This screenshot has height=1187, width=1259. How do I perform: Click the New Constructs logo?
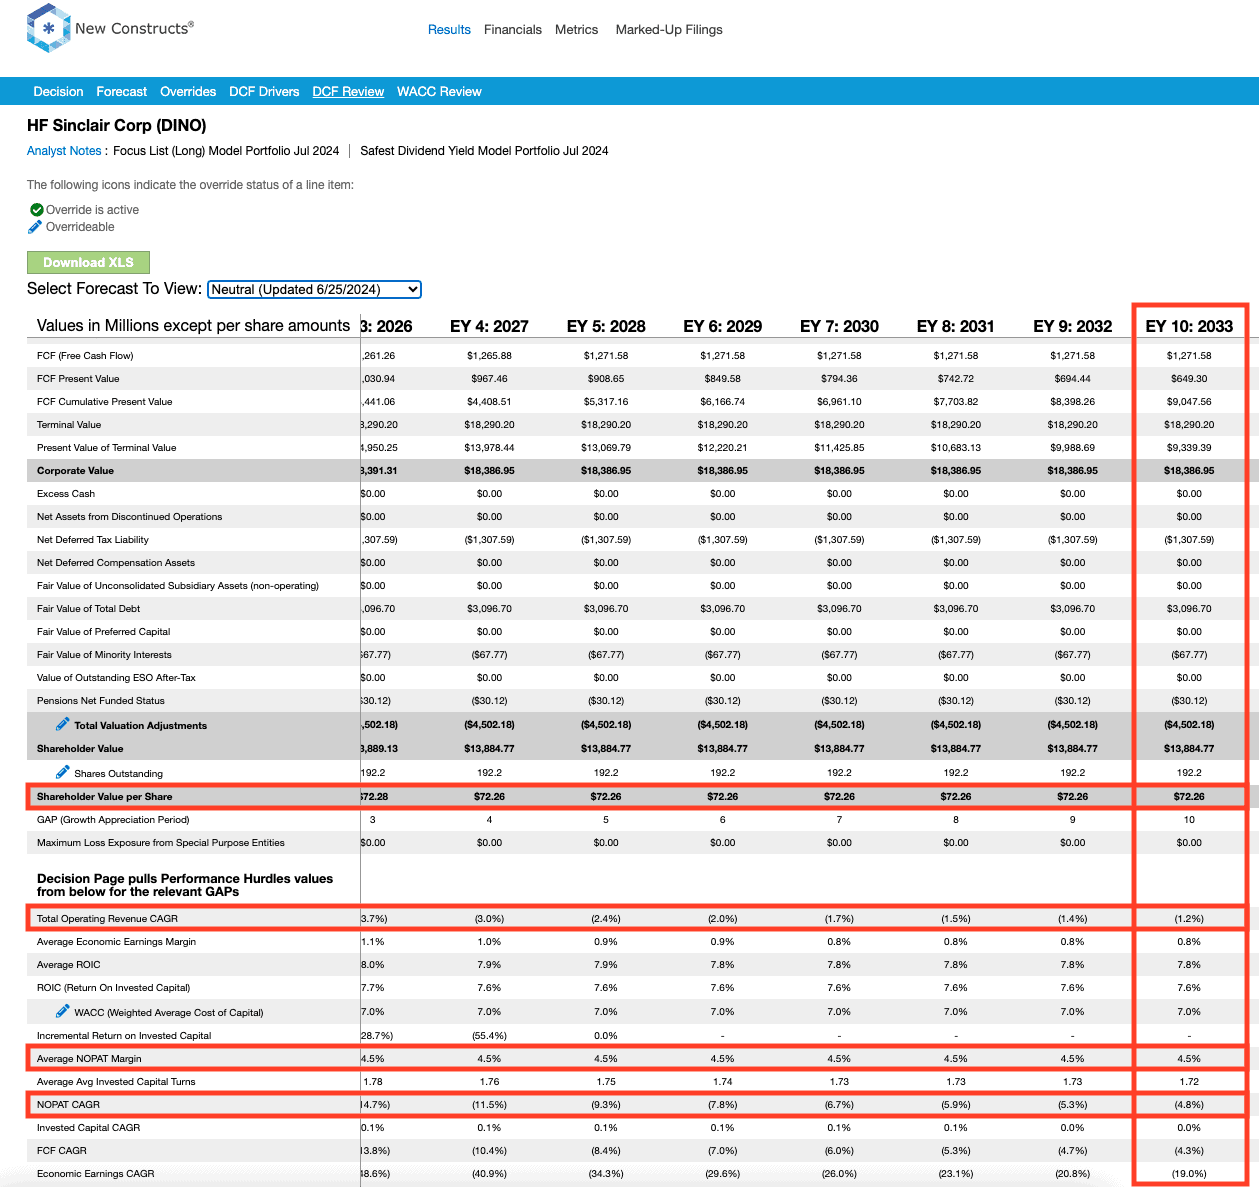(x=110, y=29)
